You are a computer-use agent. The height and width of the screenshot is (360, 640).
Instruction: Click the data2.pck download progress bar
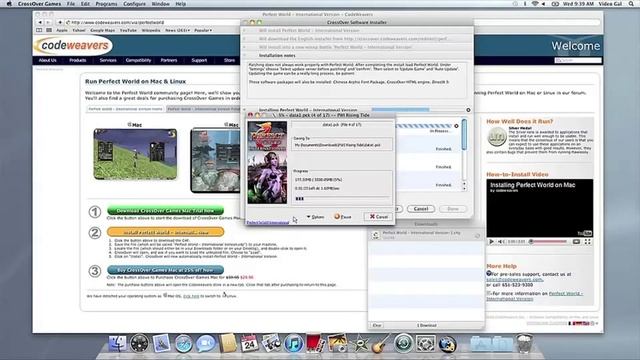click(x=343, y=198)
